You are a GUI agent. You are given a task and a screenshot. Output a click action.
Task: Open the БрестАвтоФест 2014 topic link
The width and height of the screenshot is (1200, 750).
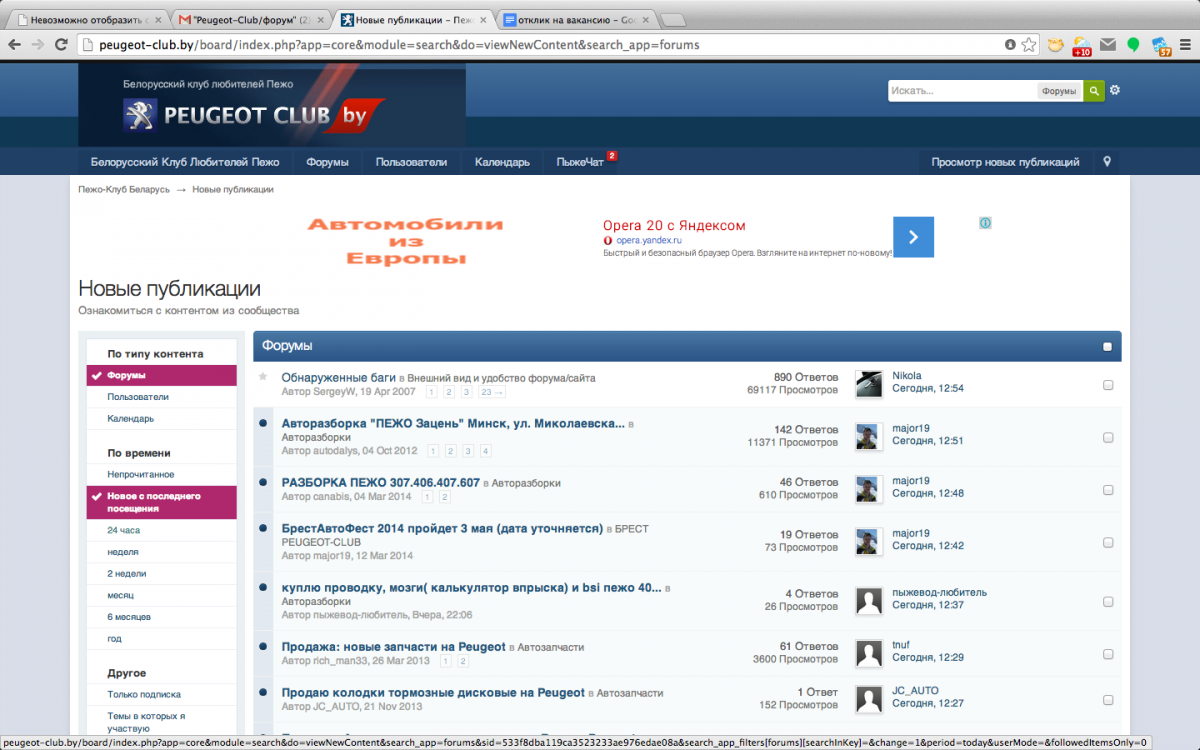[x=441, y=528]
